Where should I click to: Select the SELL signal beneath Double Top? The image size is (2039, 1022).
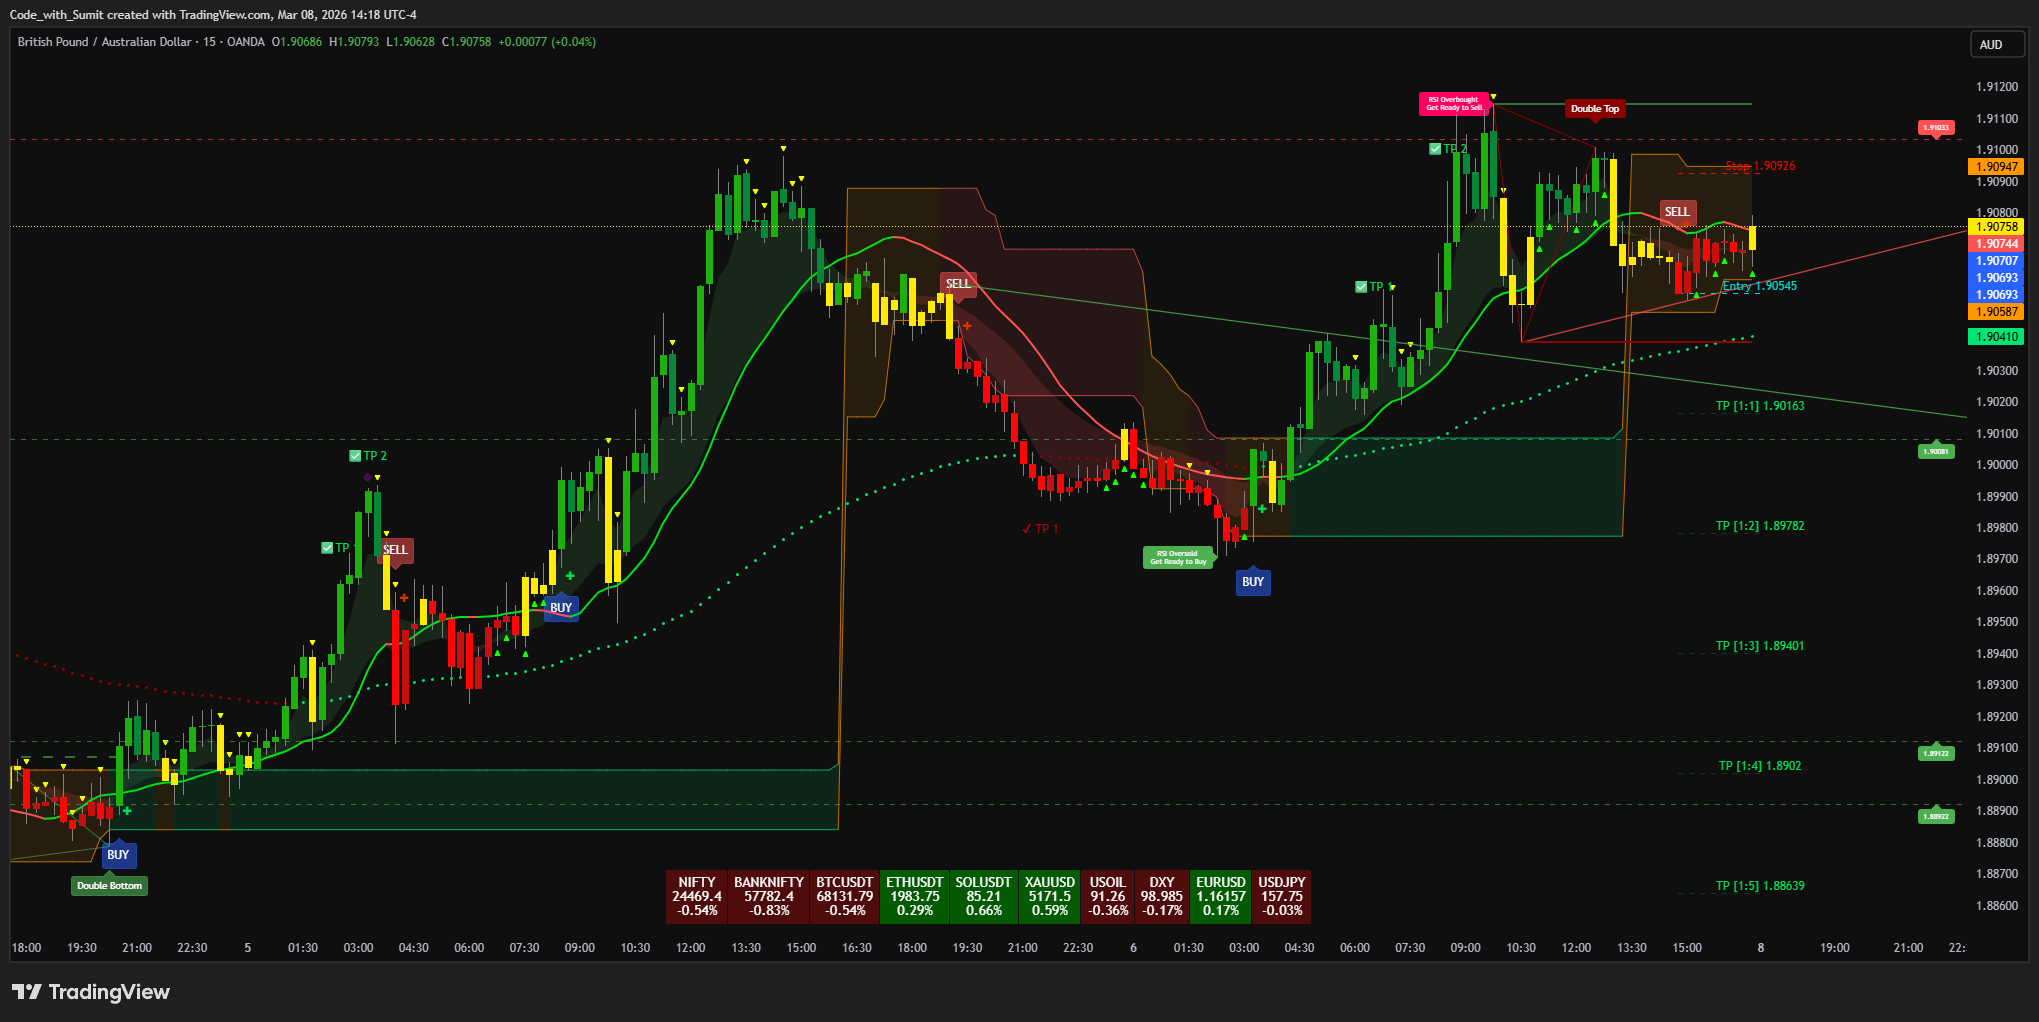pos(1677,212)
